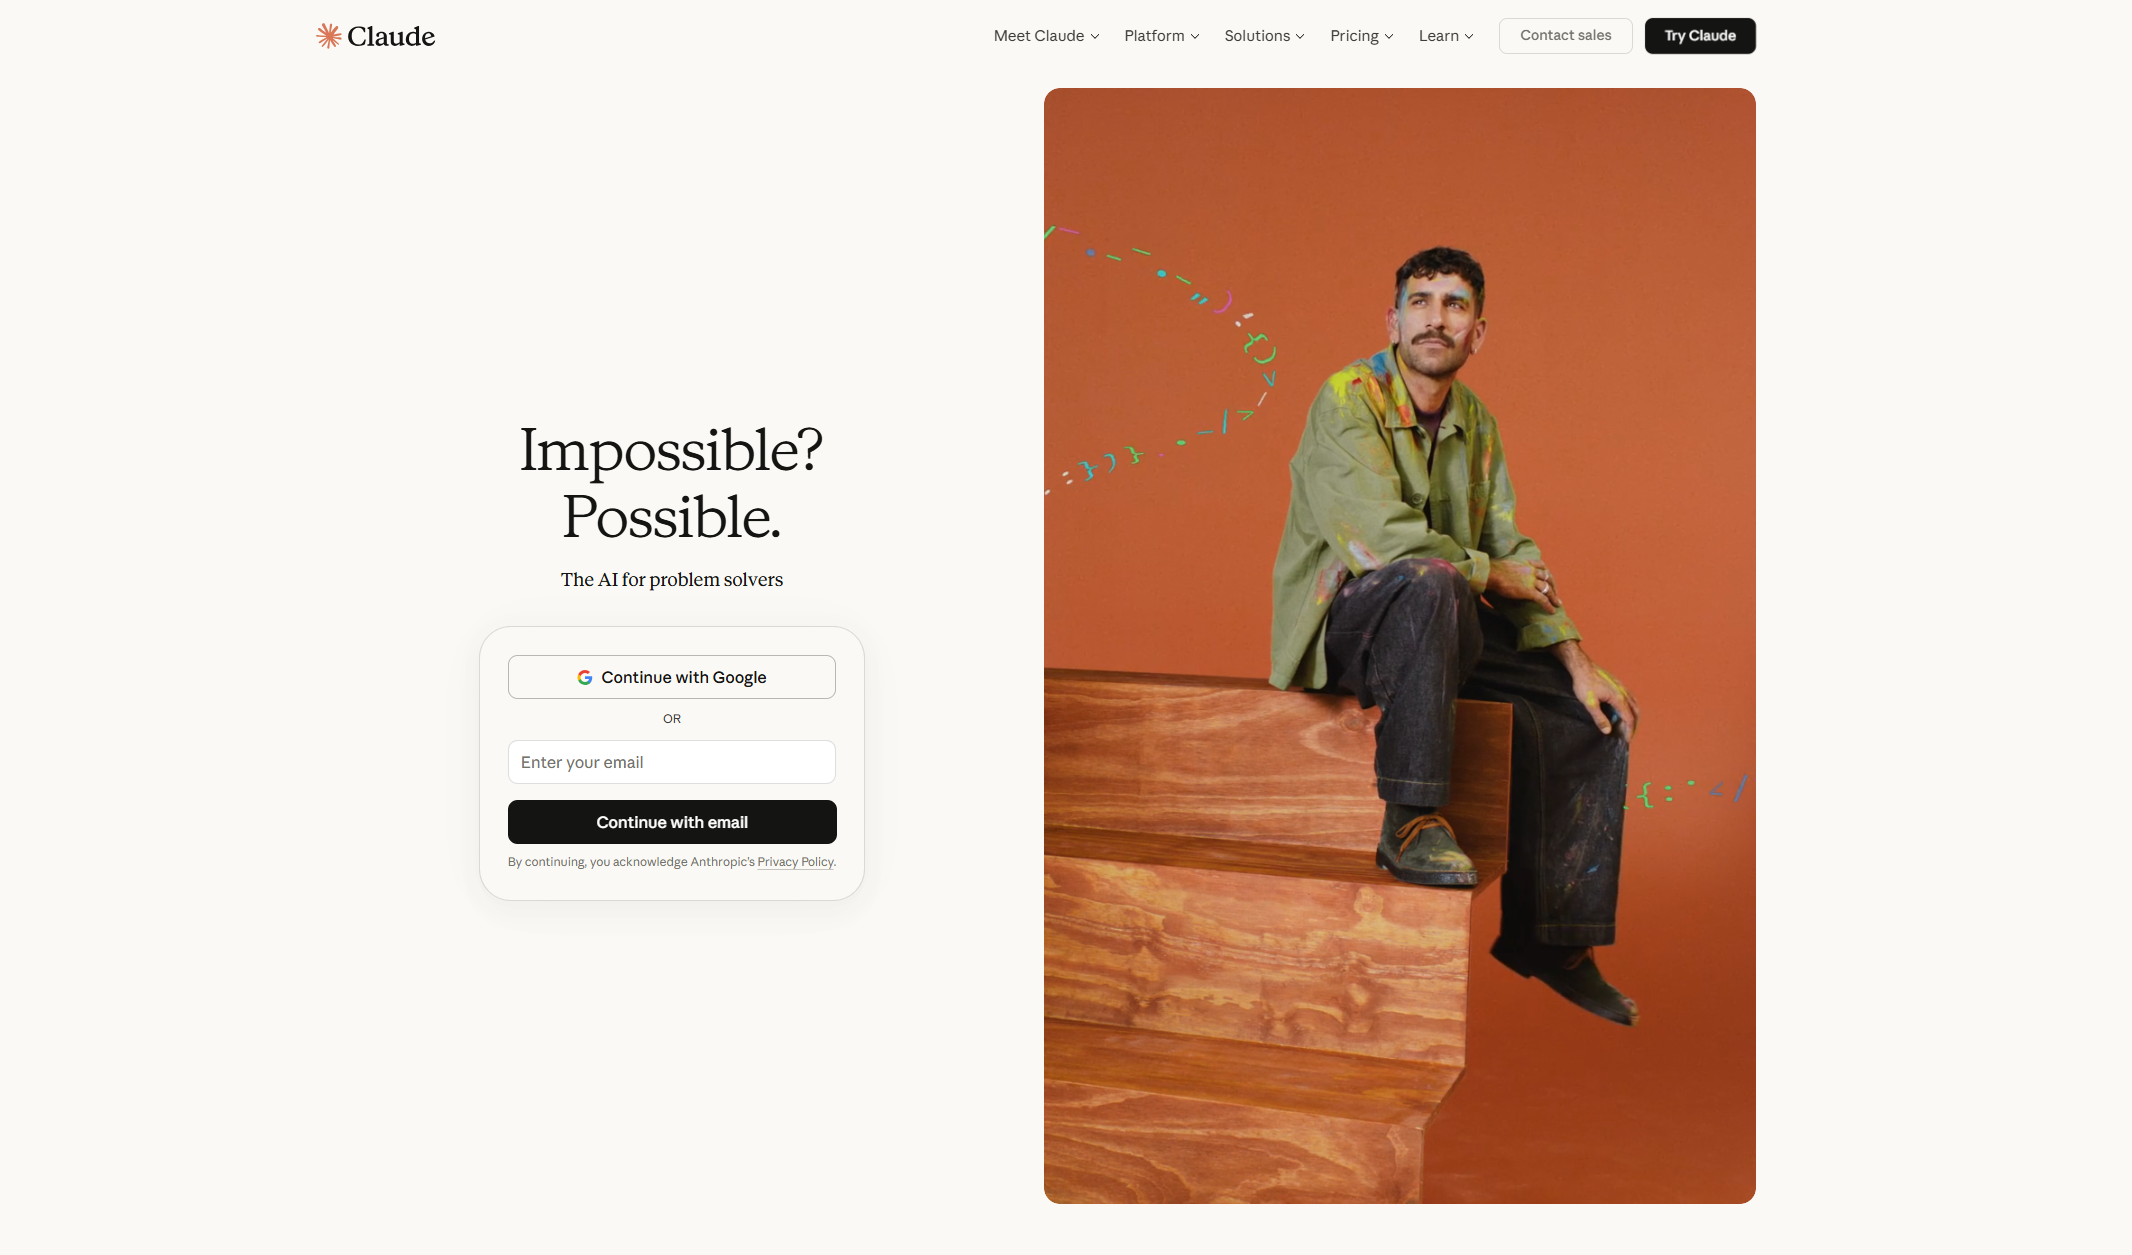Screen dimensions: 2132x1255
Task: Expand the Learn chevron arrow
Action: (1469, 37)
